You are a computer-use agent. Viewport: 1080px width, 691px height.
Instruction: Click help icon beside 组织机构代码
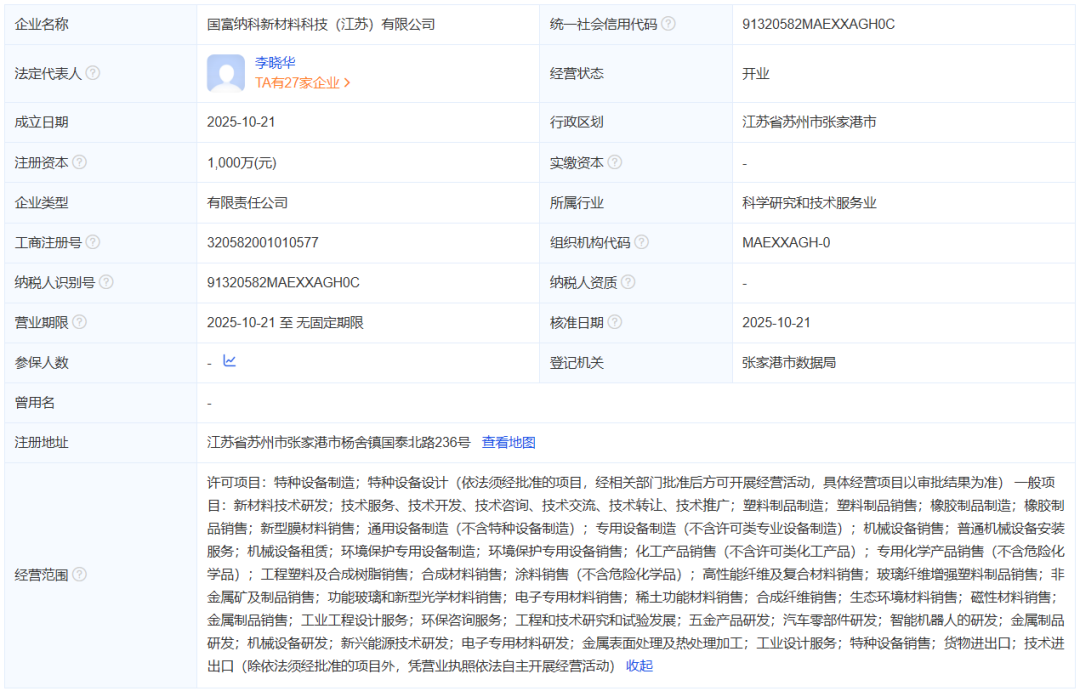(x=642, y=242)
